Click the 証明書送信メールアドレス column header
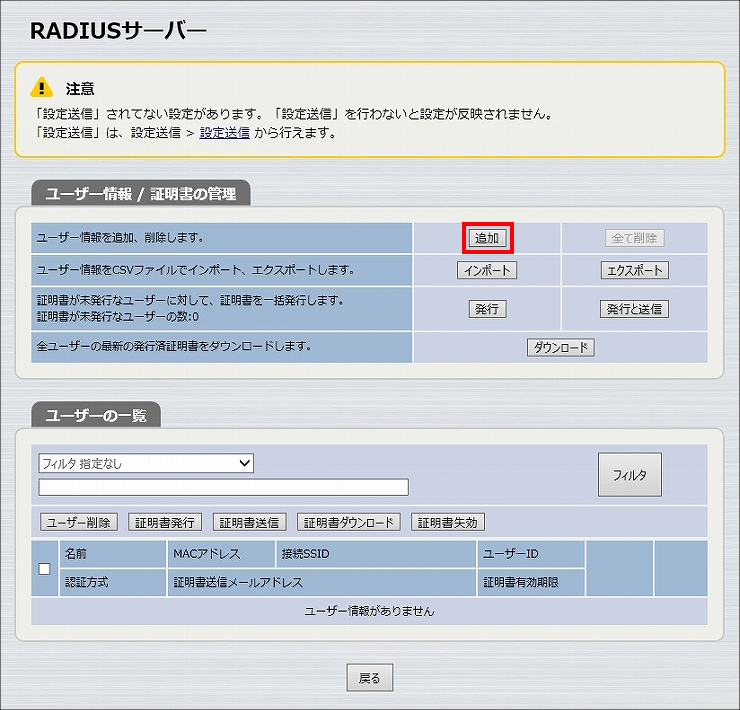This screenshot has height=710, width=740. pyautogui.click(x=322, y=582)
